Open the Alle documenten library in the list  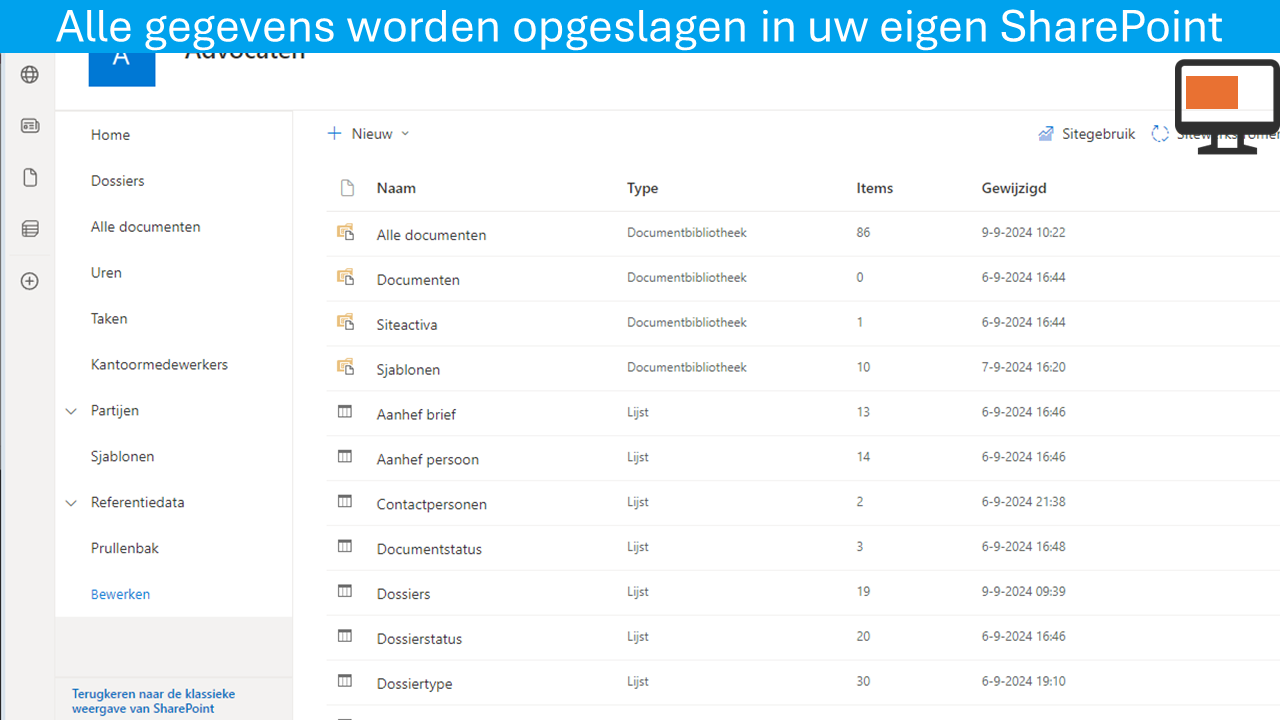431,235
